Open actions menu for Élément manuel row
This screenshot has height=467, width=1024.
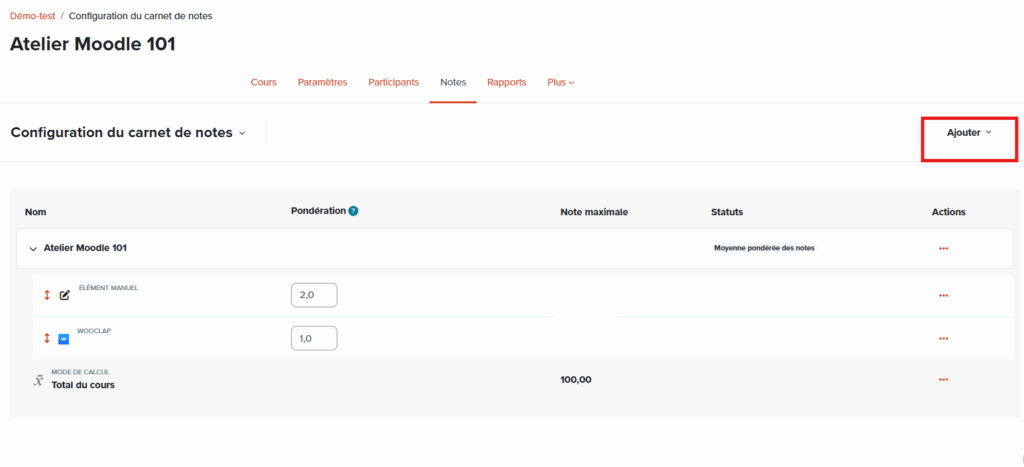coord(943,295)
